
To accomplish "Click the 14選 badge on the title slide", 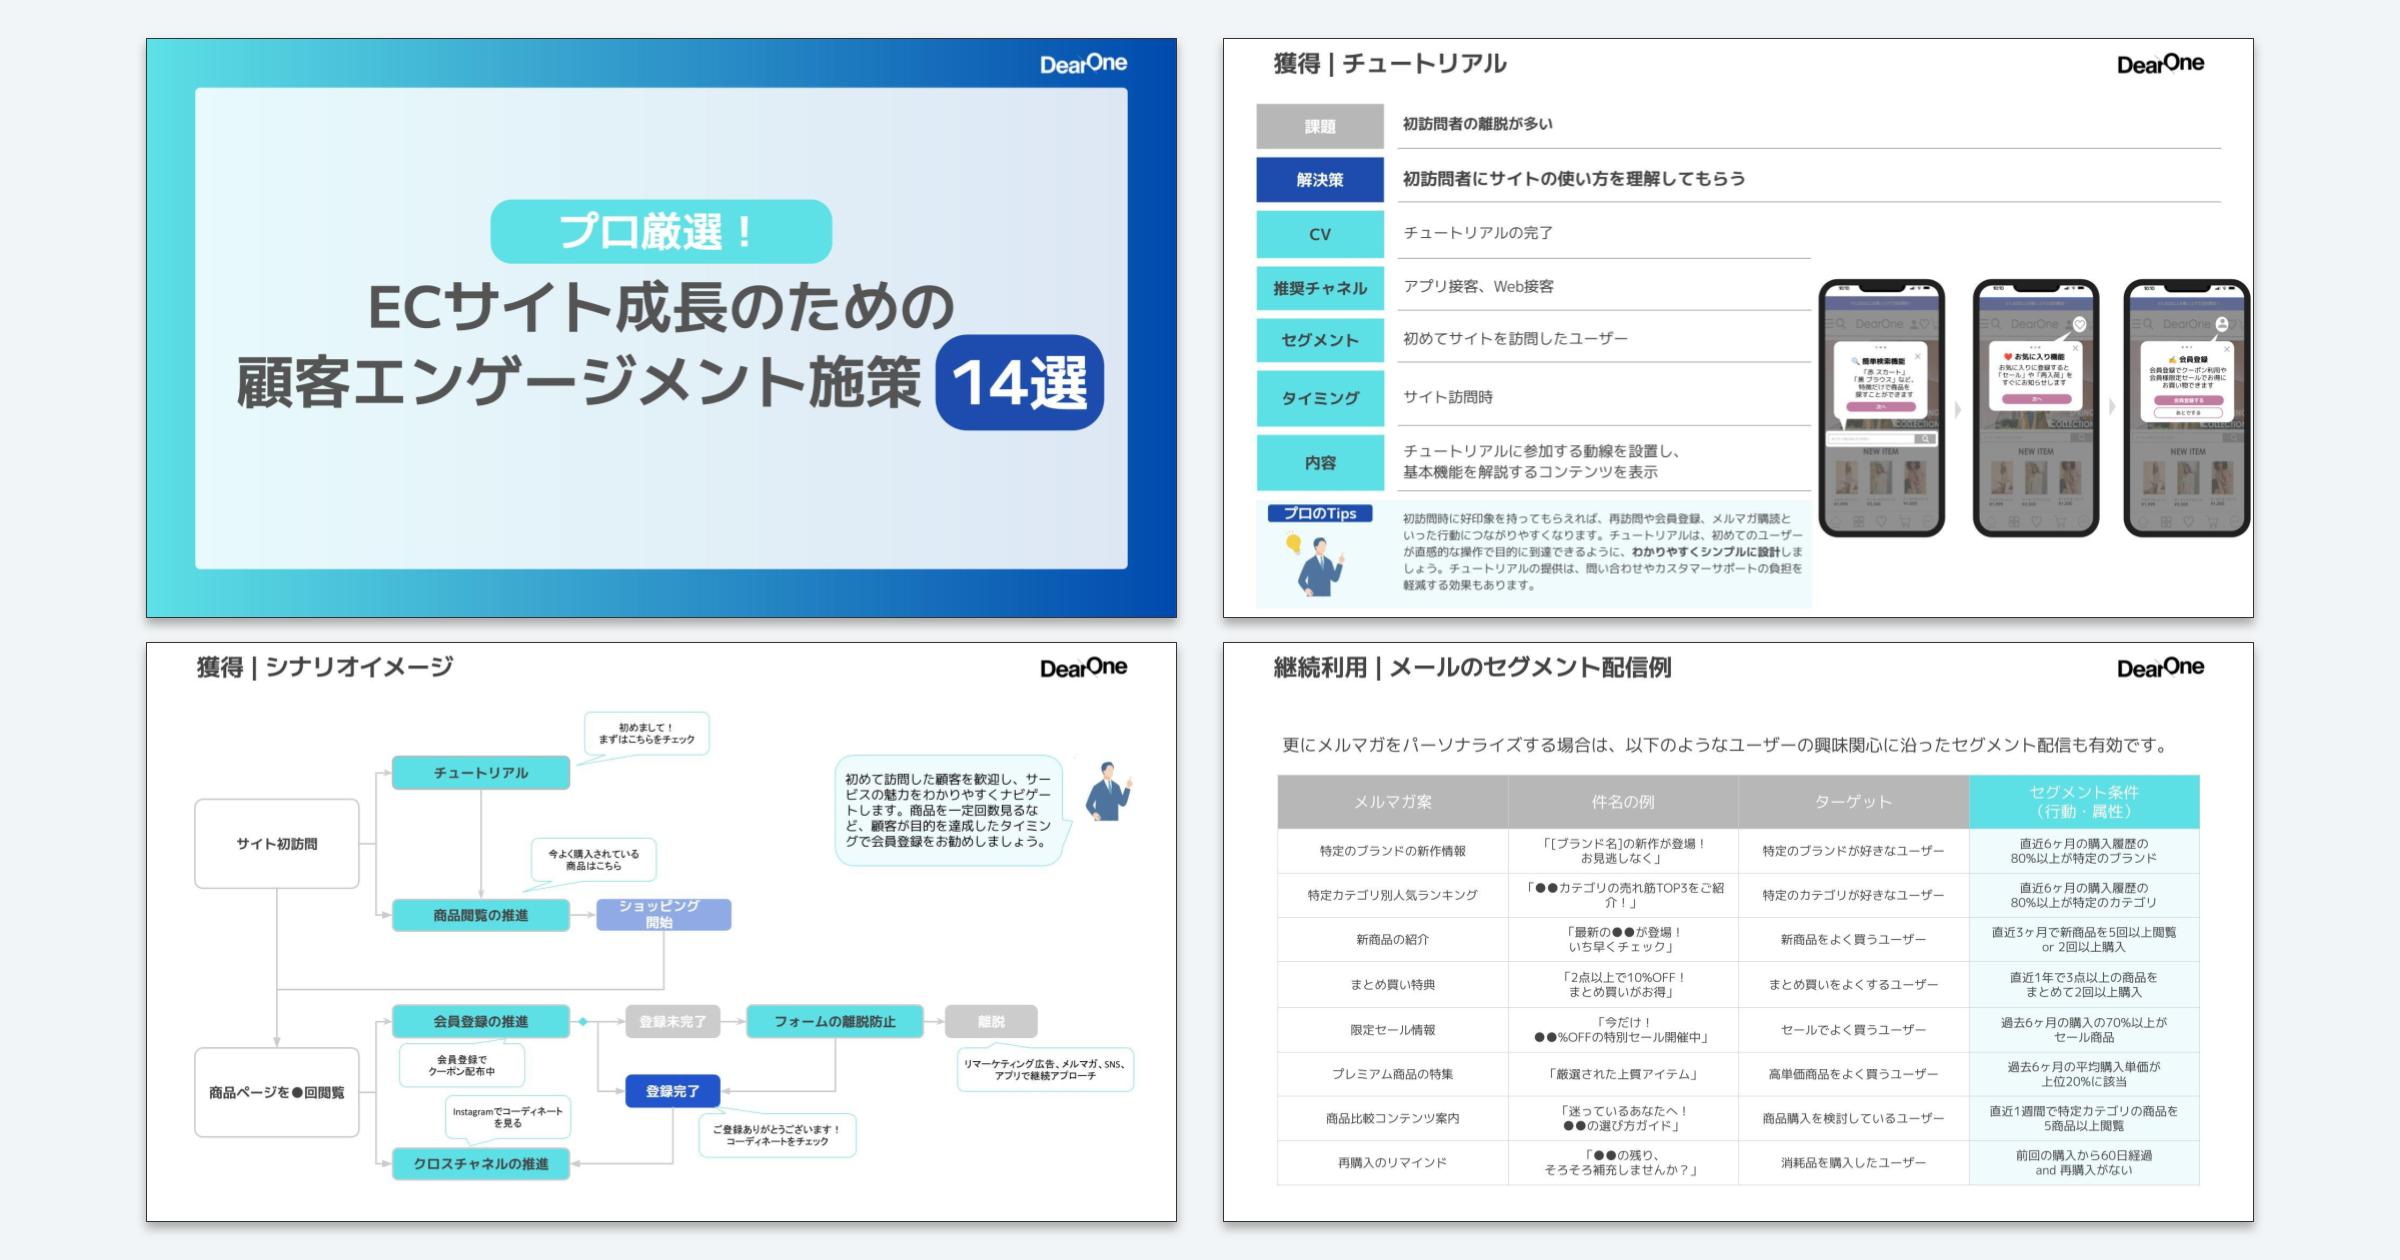I will tap(1019, 382).
